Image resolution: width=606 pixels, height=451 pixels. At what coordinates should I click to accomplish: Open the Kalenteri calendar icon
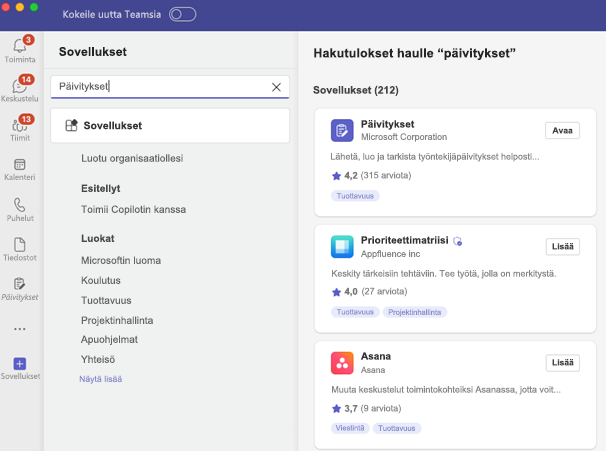pyautogui.click(x=20, y=165)
